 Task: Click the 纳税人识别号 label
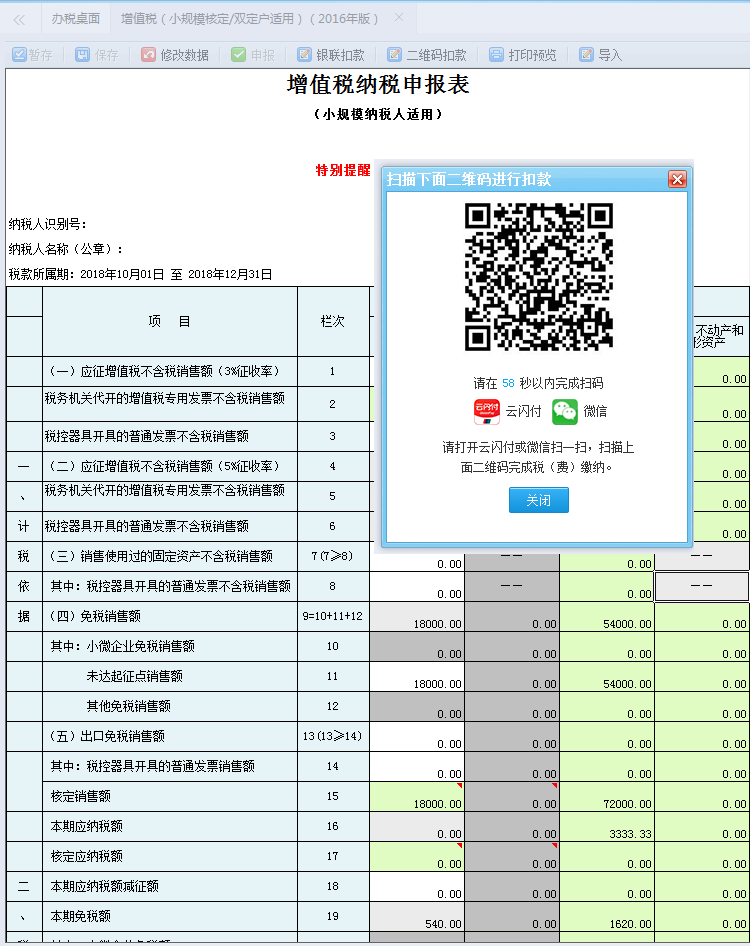(48, 224)
